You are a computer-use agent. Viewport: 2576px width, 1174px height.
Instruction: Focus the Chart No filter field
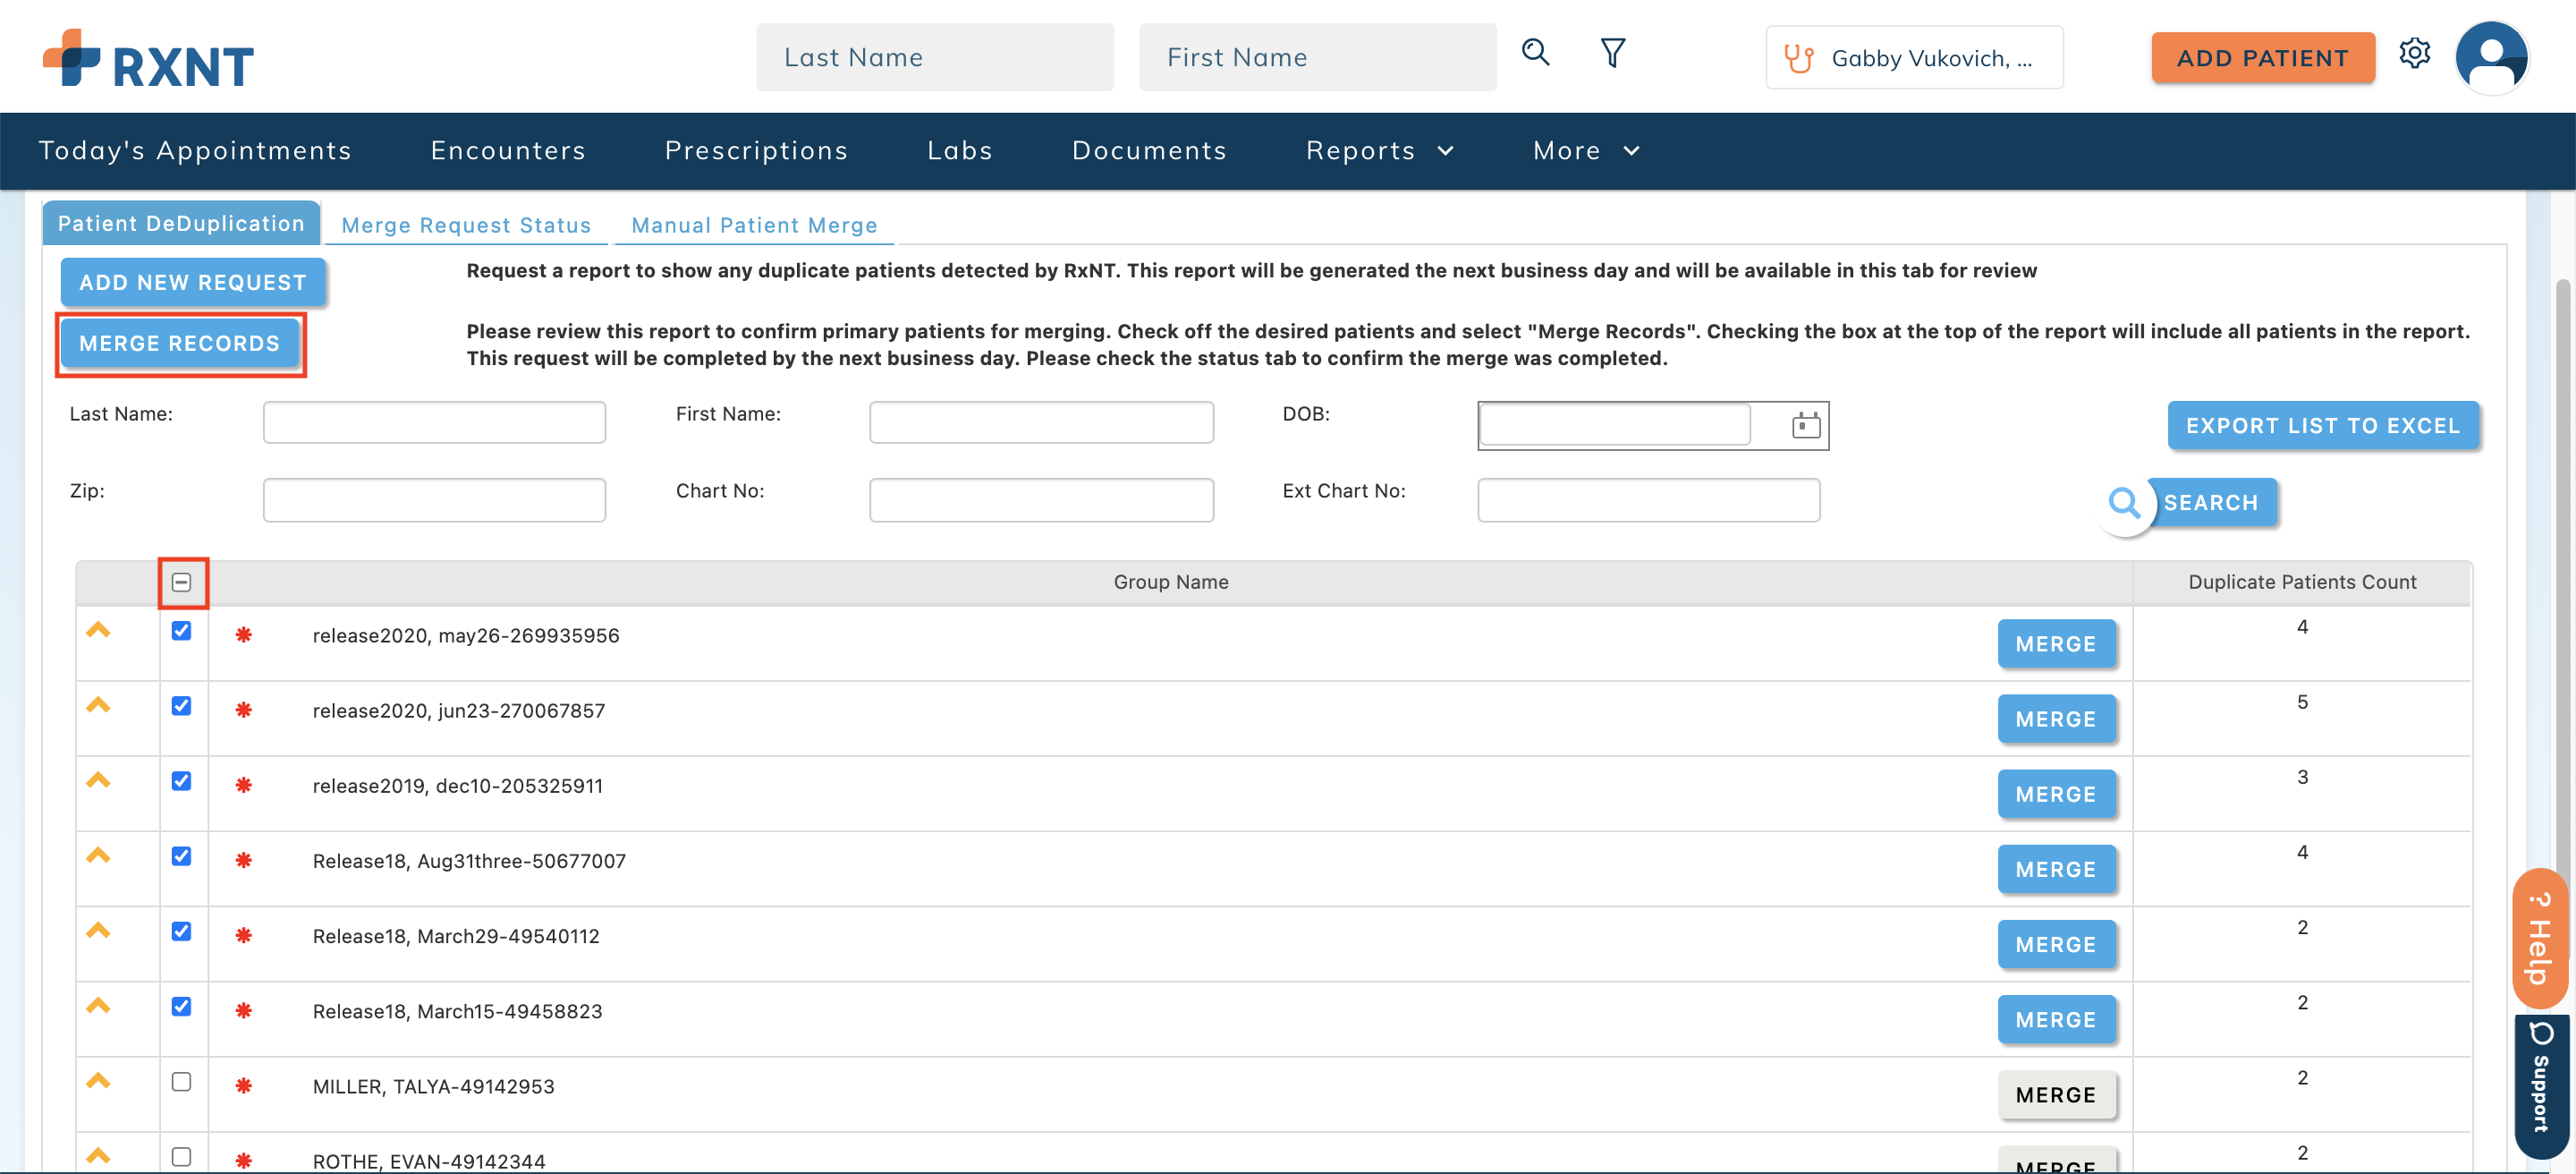coord(1041,500)
